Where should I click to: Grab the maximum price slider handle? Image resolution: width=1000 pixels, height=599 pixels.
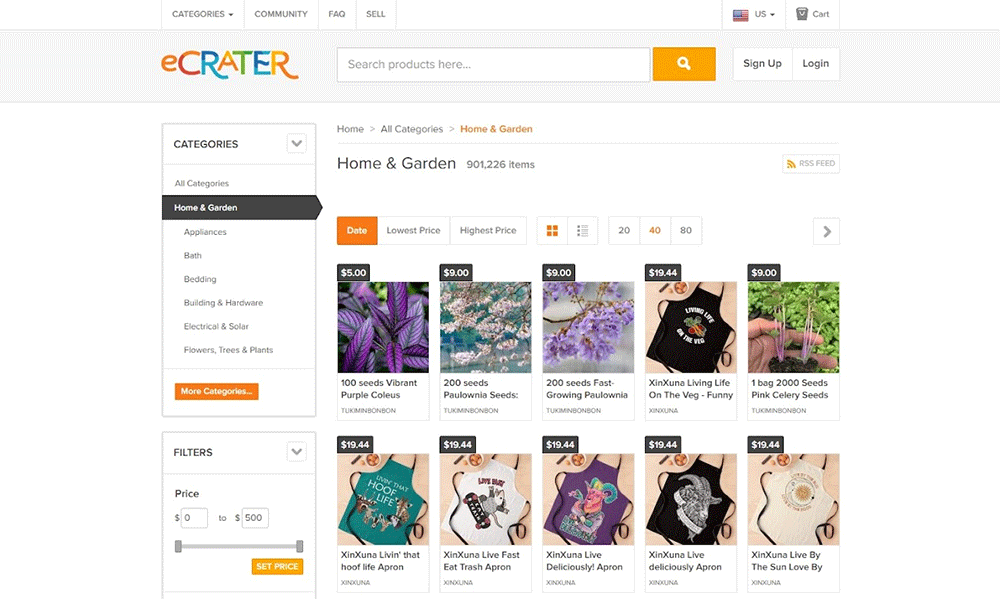(x=299, y=546)
